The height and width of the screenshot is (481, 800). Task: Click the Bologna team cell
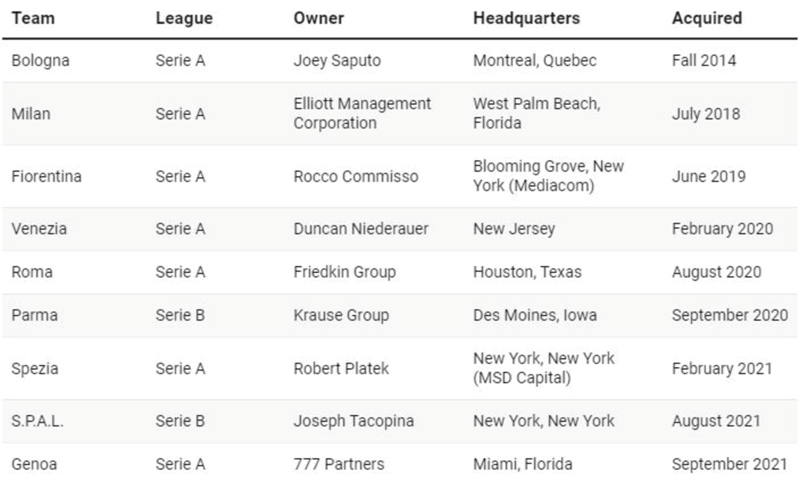point(39,61)
